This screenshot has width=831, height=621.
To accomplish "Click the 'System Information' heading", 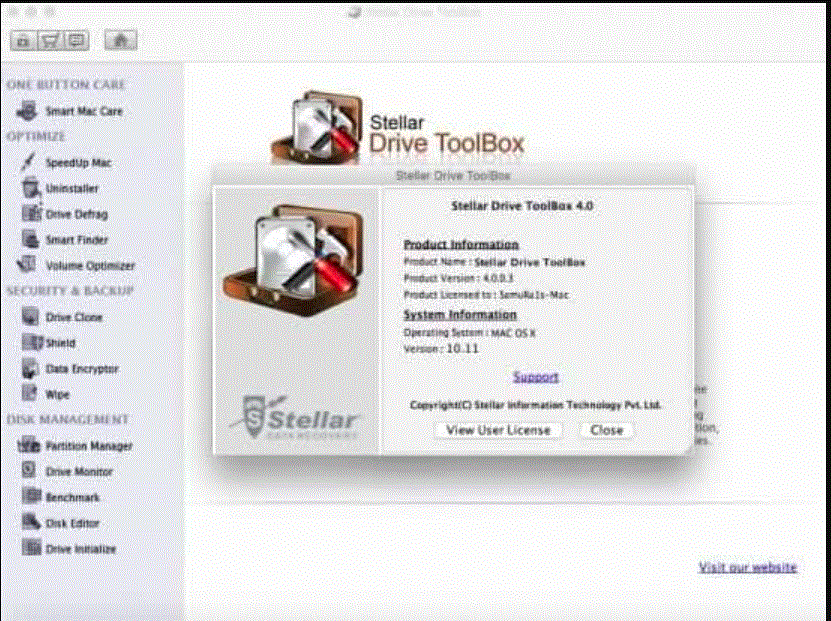I will pos(460,315).
